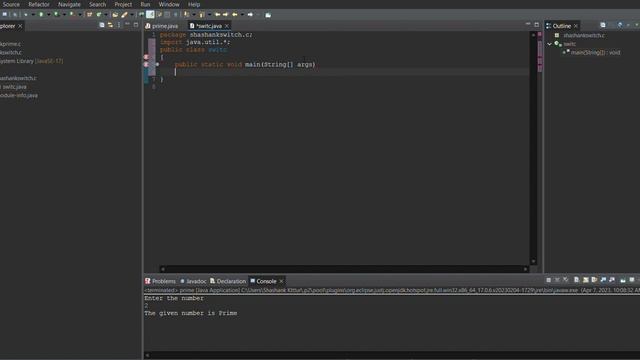Click the Clear Console icon

(x=576, y=280)
